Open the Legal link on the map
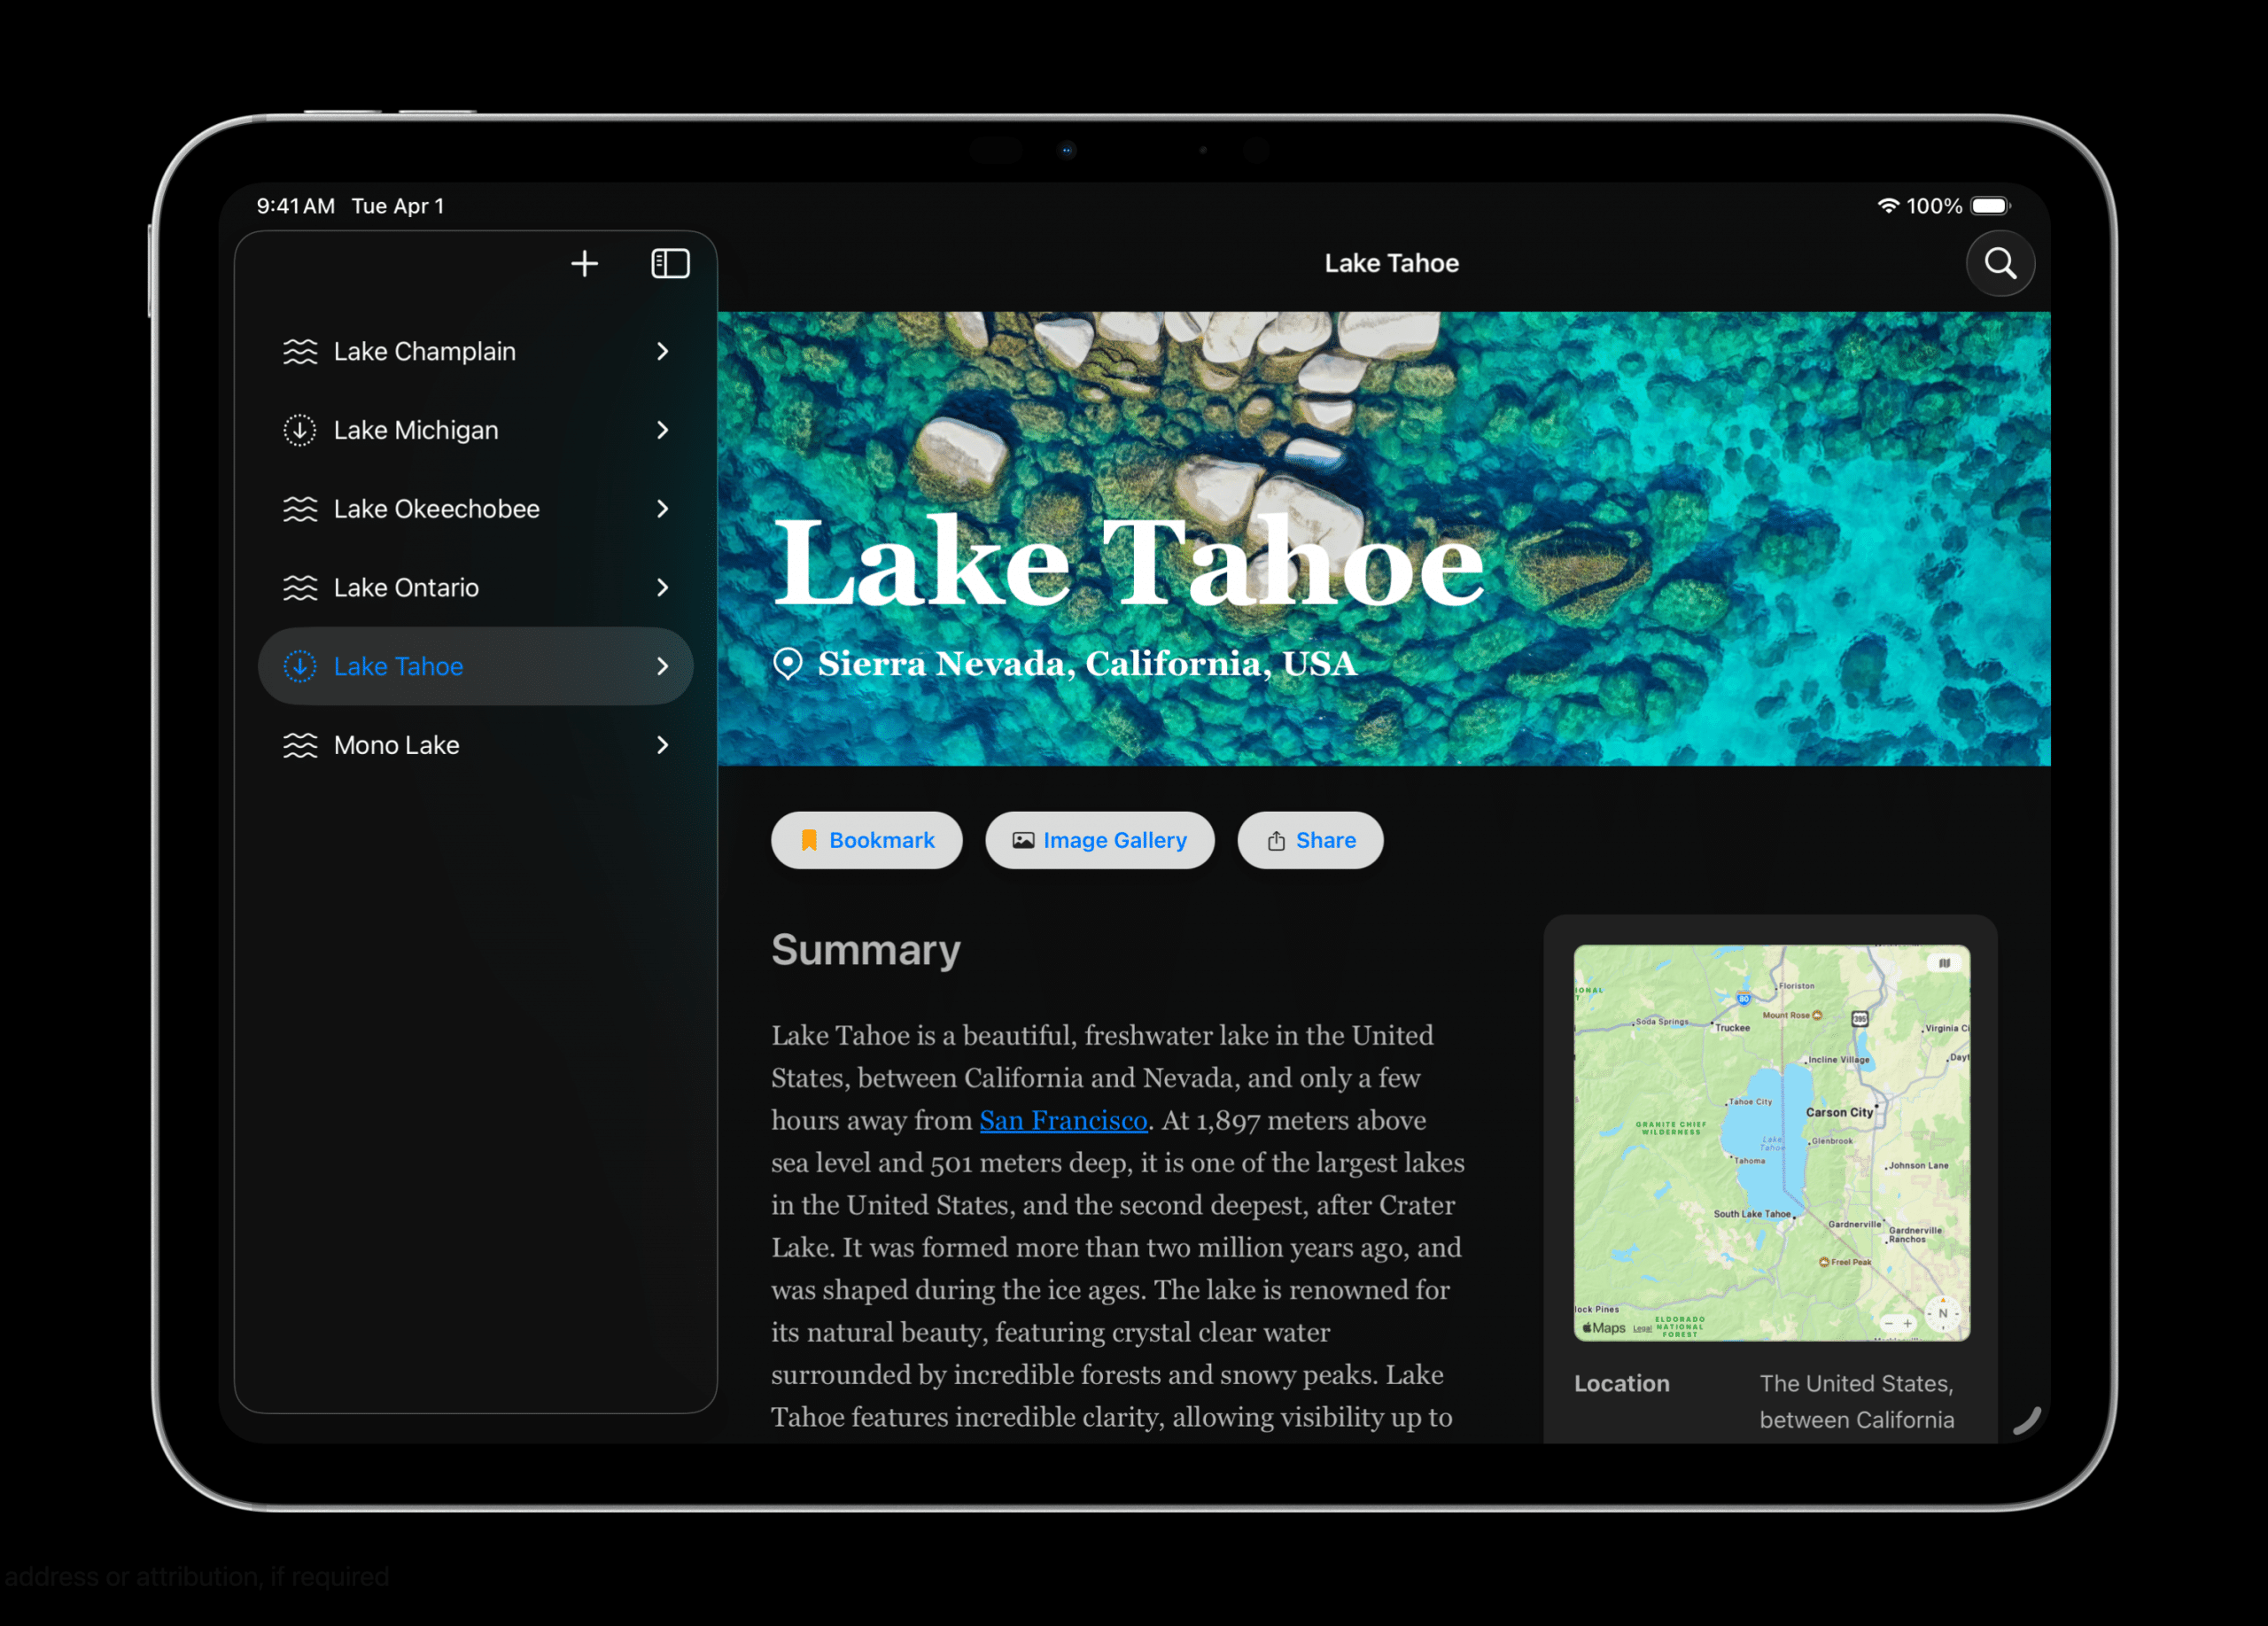The image size is (2268, 1626). click(x=1642, y=1329)
